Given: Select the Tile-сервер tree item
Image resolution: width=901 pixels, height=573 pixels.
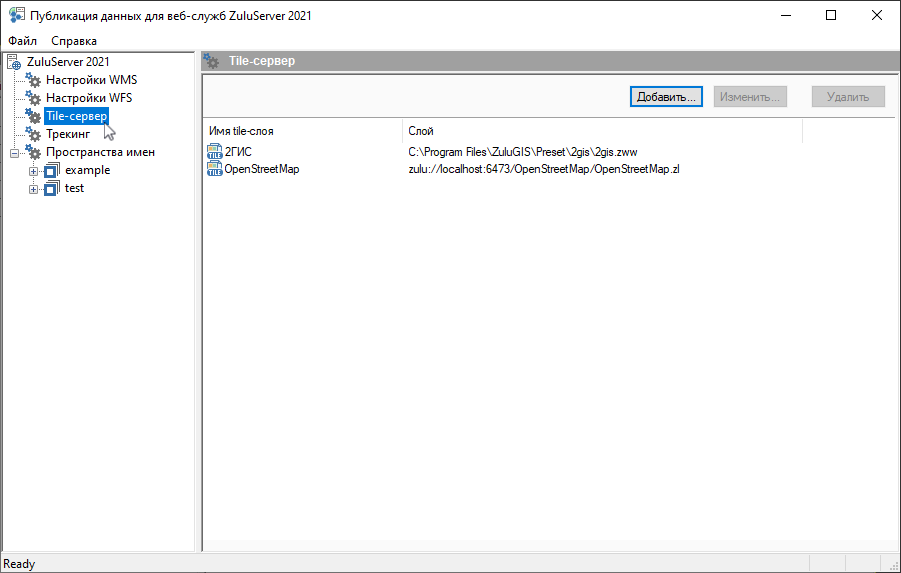Looking at the screenshot, I should 77,116.
